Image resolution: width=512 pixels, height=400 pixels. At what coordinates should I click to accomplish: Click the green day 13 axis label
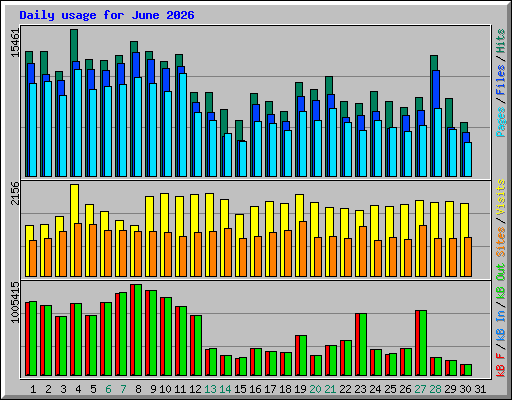pos(210,389)
